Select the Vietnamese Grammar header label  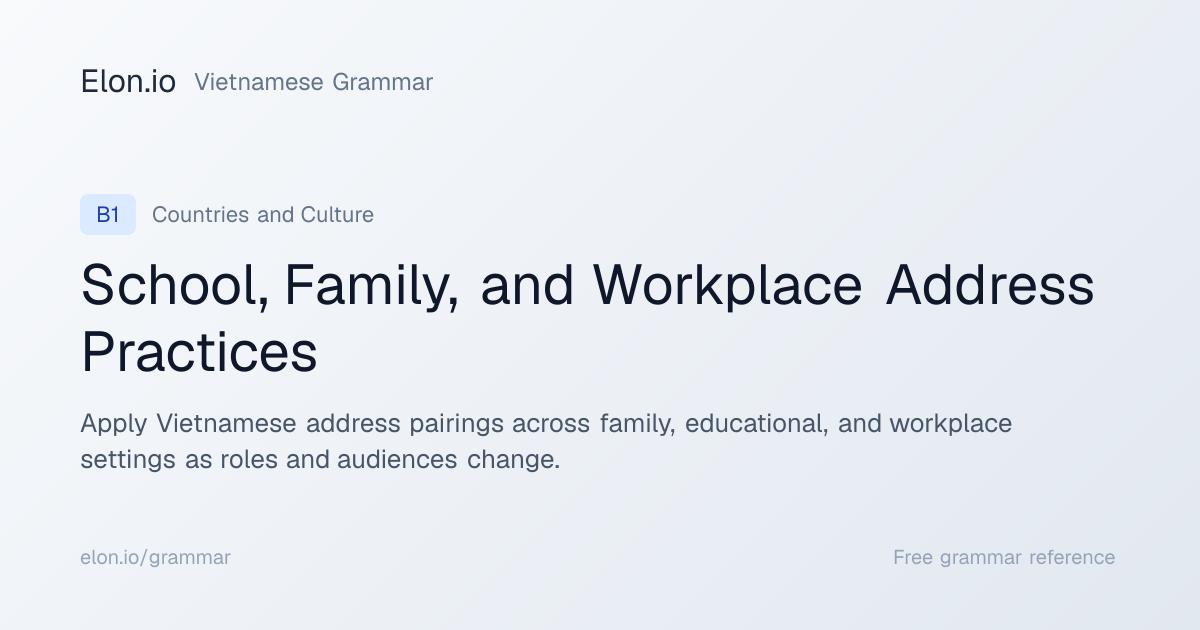pyautogui.click(x=313, y=82)
